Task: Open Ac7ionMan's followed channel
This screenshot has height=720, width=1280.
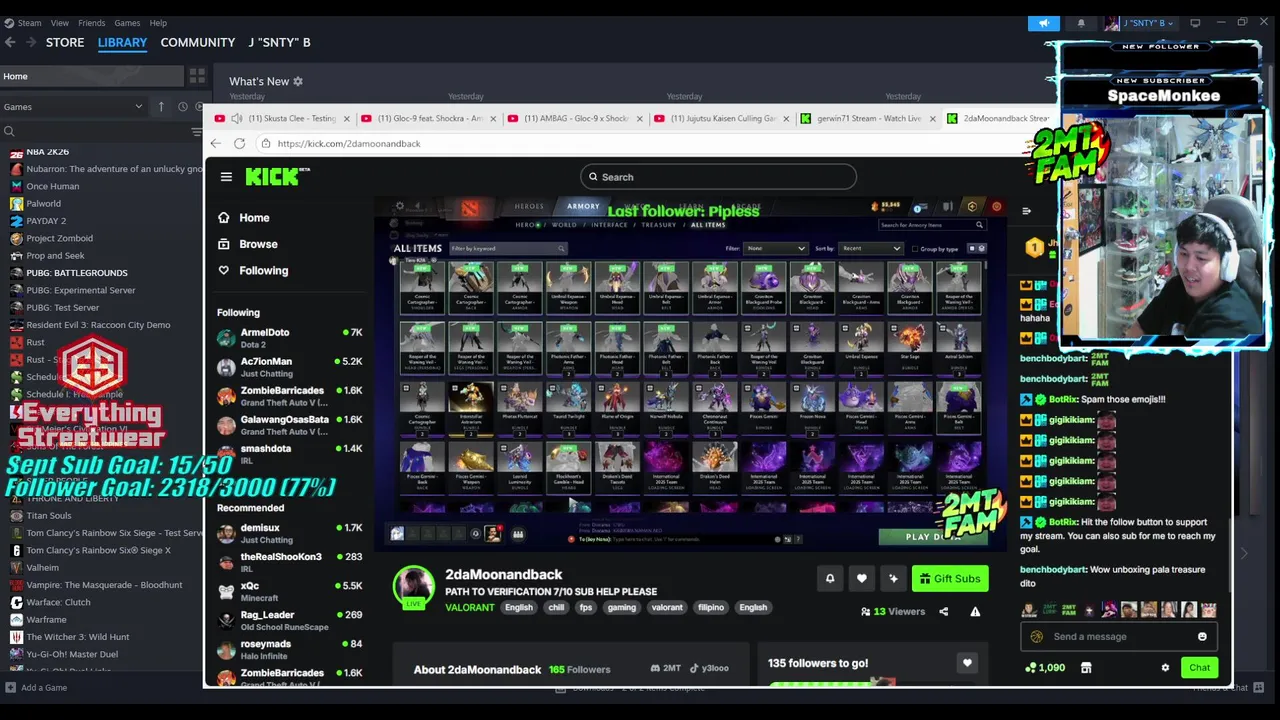Action: point(290,367)
